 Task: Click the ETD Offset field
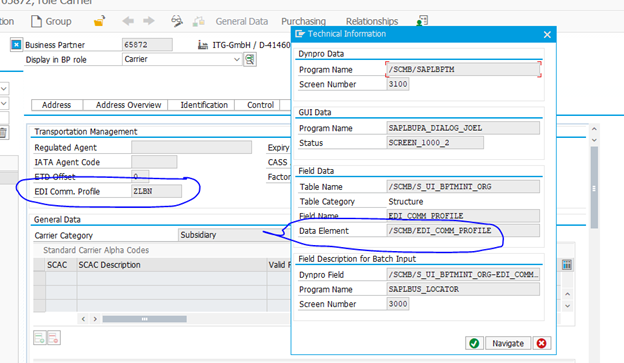pos(140,176)
